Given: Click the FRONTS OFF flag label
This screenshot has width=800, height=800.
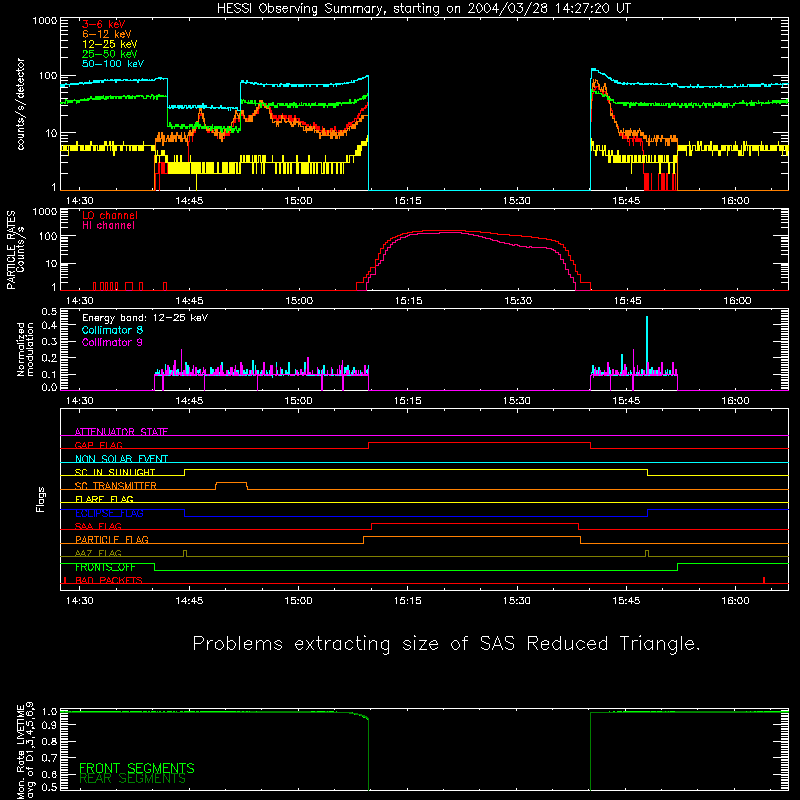Looking at the screenshot, I should [105, 567].
